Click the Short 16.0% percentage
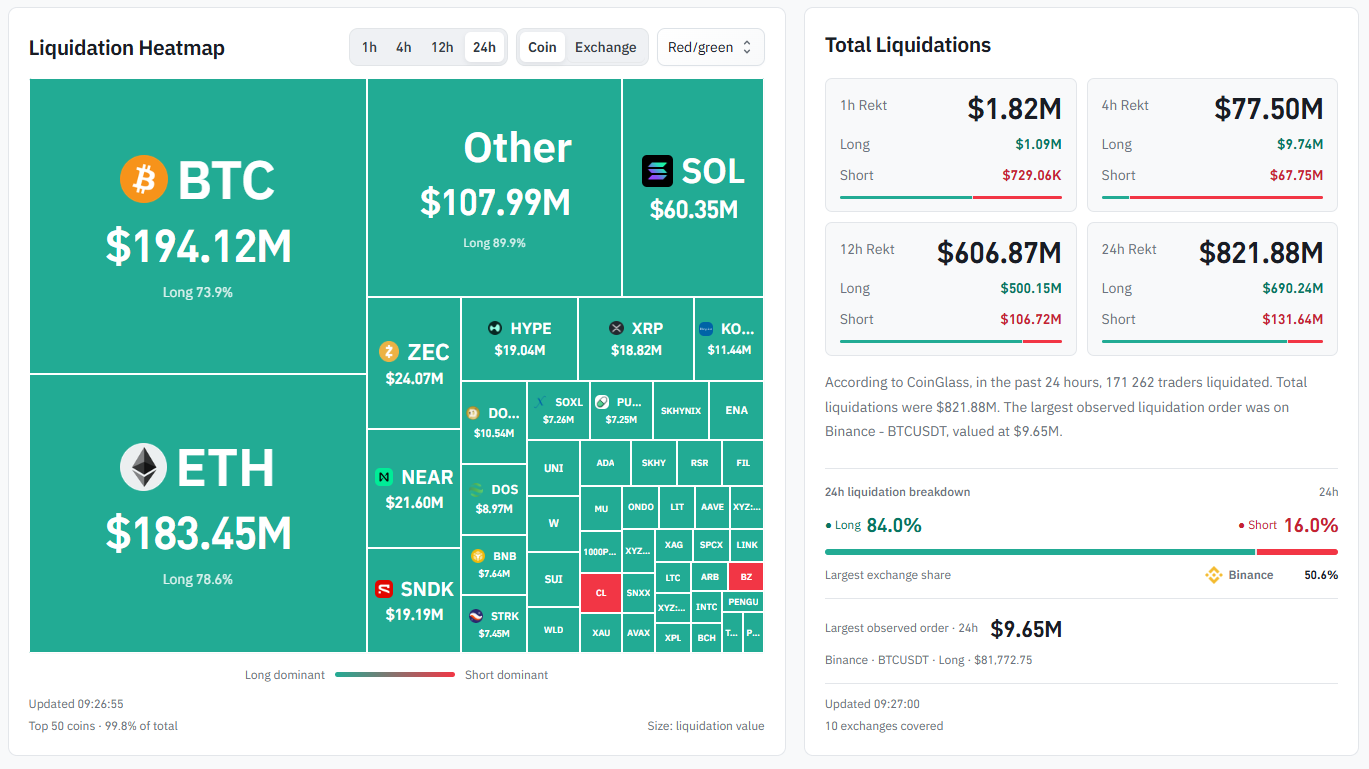Viewport: 1369px width, 769px height. (1310, 525)
